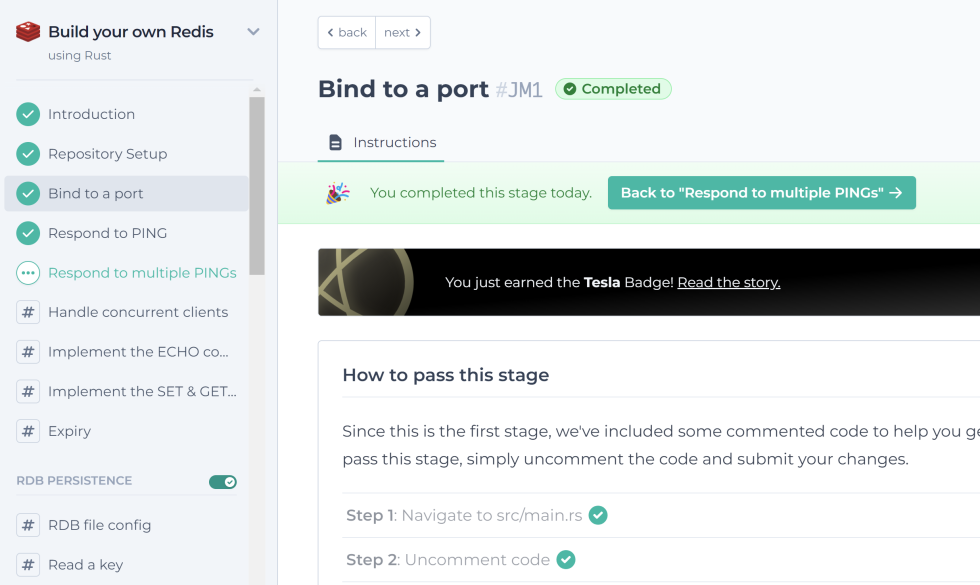The height and width of the screenshot is (585, 980).
Task: Click the Repository Setup checkmark icon
Action: coord(28,154)
